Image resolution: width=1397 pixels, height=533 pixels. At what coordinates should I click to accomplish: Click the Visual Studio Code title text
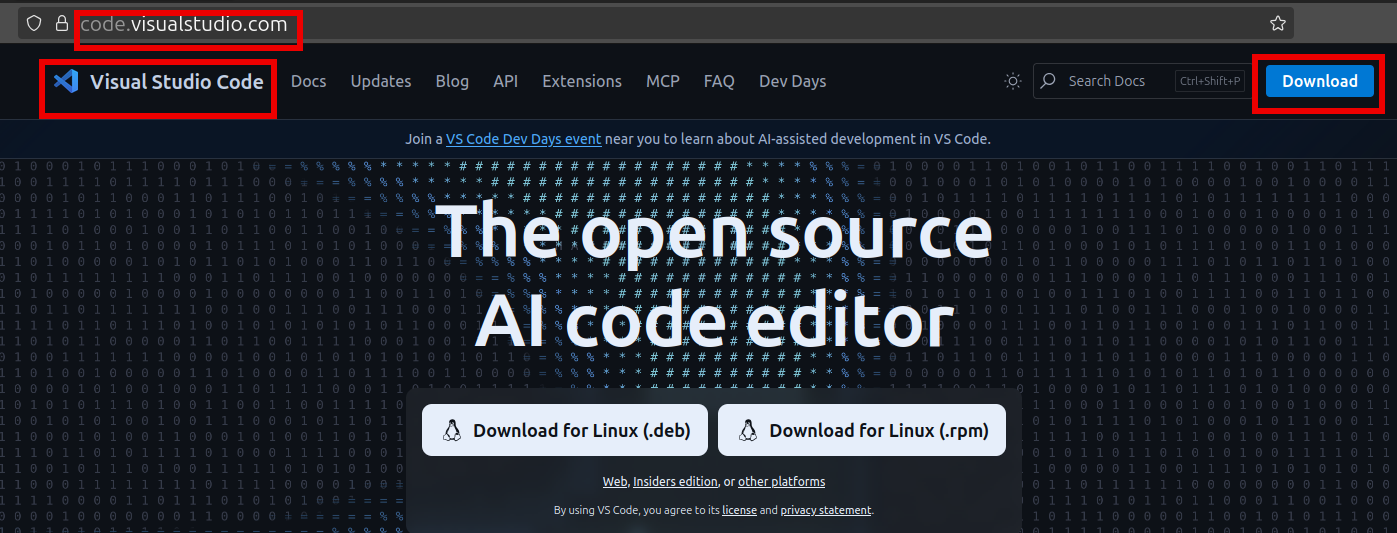click(x=177, y=82)
